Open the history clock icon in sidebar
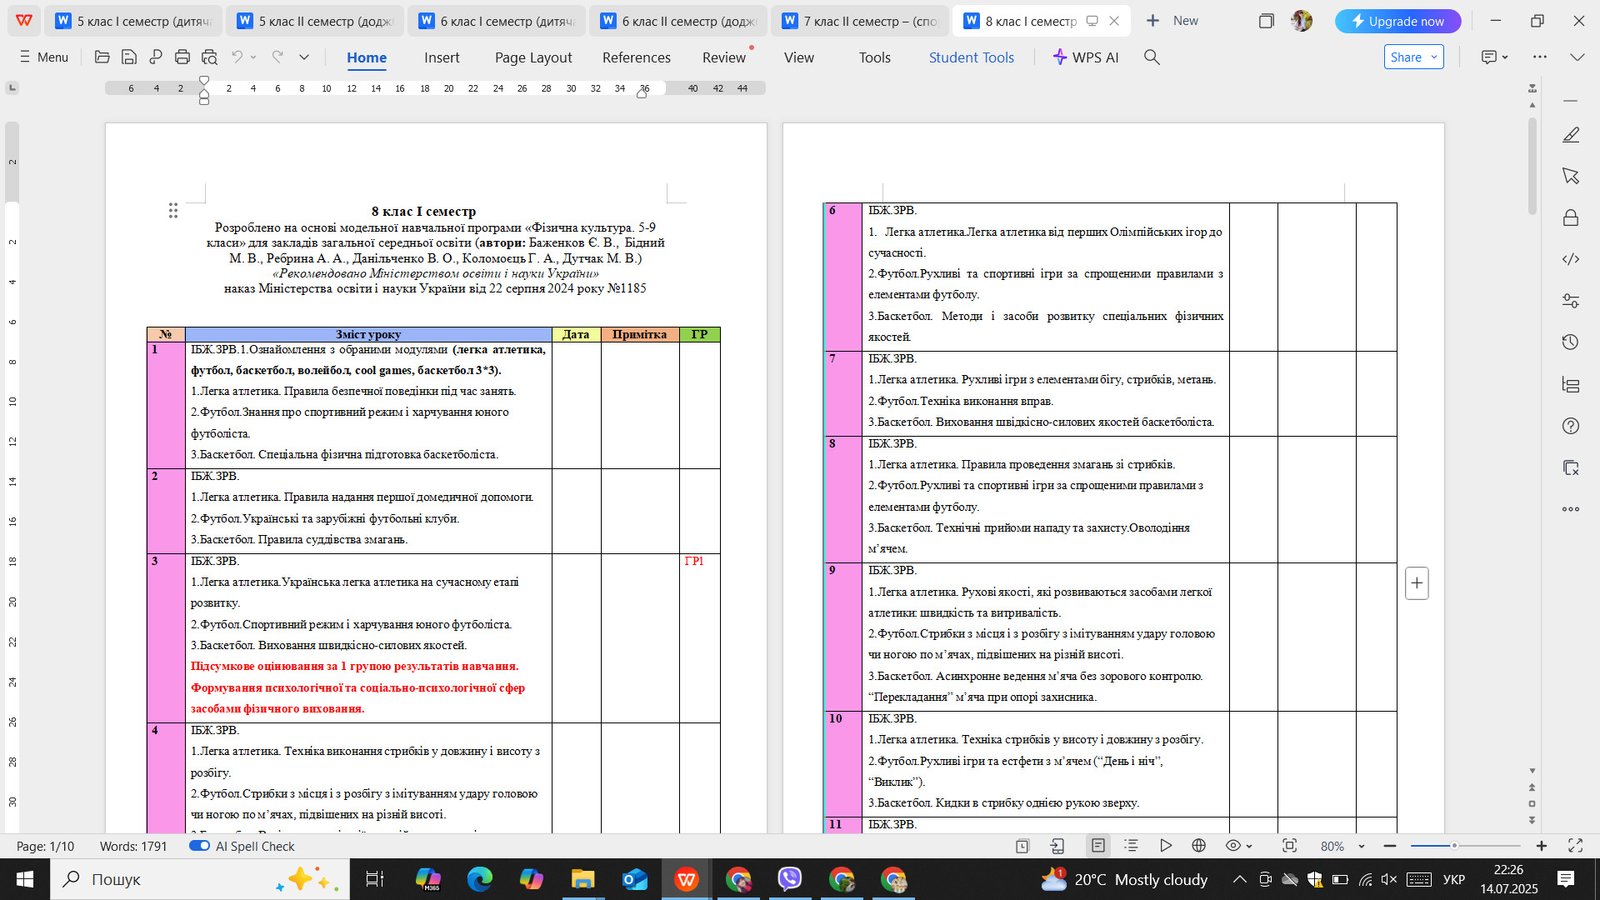Viewport: 1600px width, 900px height. click(x=1571, y=342)
